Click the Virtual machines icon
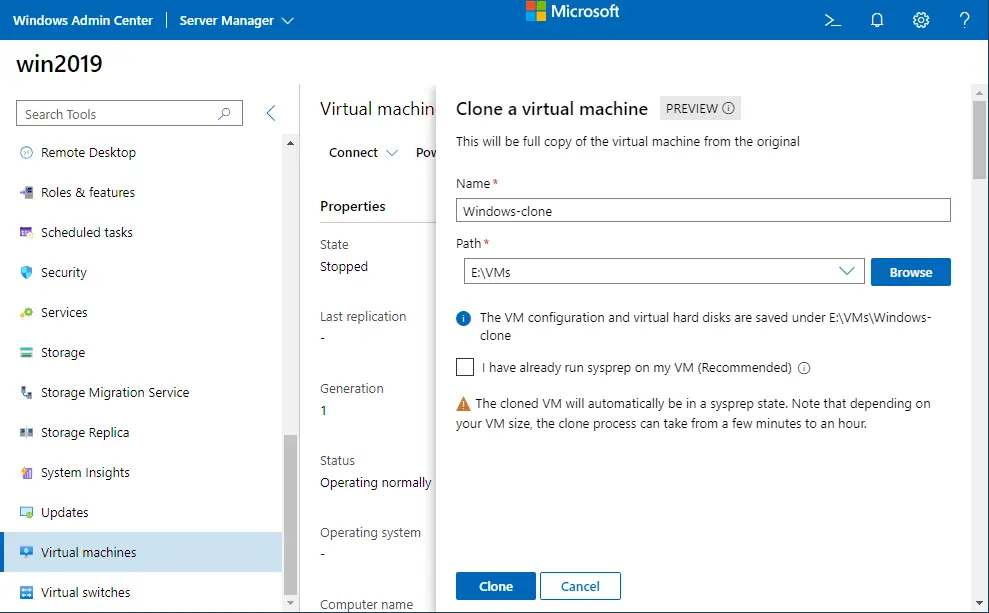The height and width of the screenshot is (613, 989). [26, 552]
